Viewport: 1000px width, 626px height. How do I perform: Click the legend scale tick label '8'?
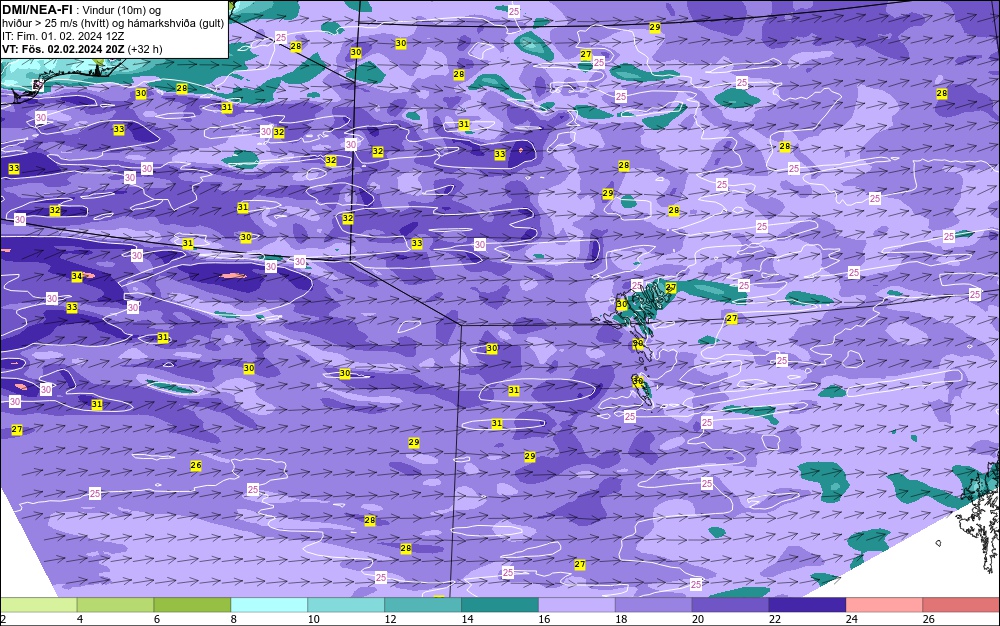click(x=233, y=619)
